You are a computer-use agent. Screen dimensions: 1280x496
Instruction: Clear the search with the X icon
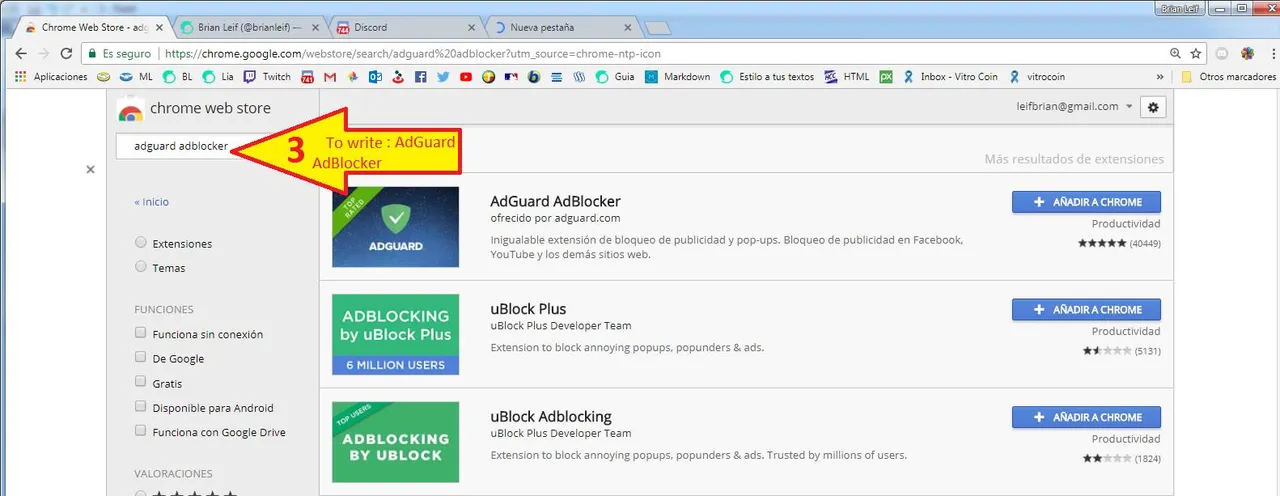pyautogui.click(x=90, y=170)
